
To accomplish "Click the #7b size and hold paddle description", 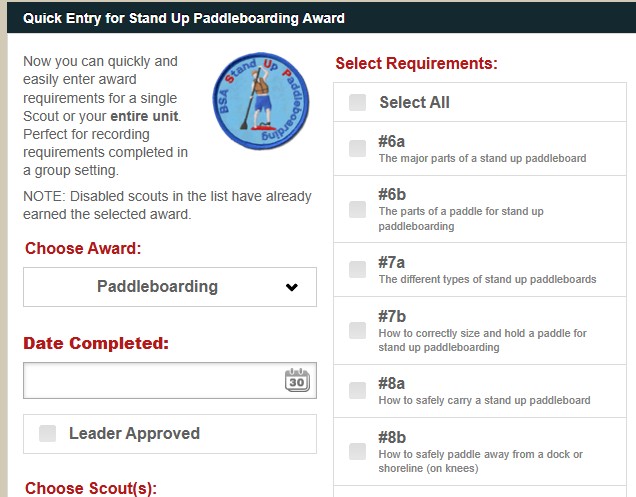I will tap(482, 340).
